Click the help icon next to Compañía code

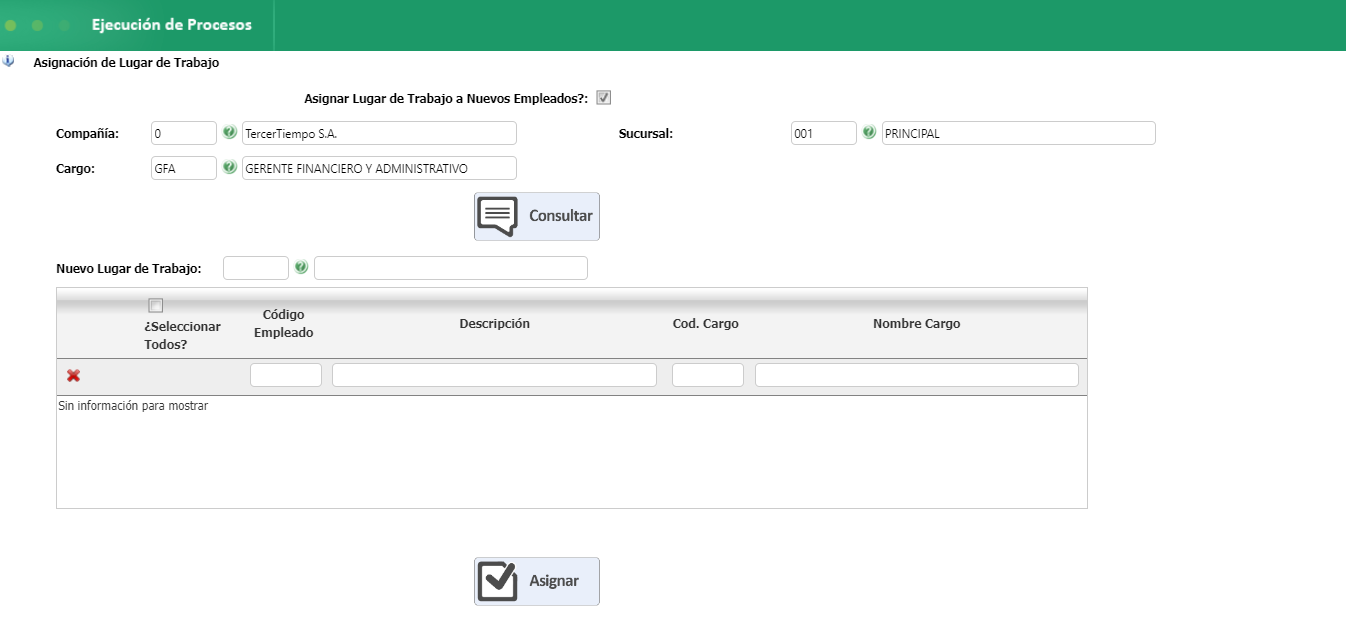230,132
